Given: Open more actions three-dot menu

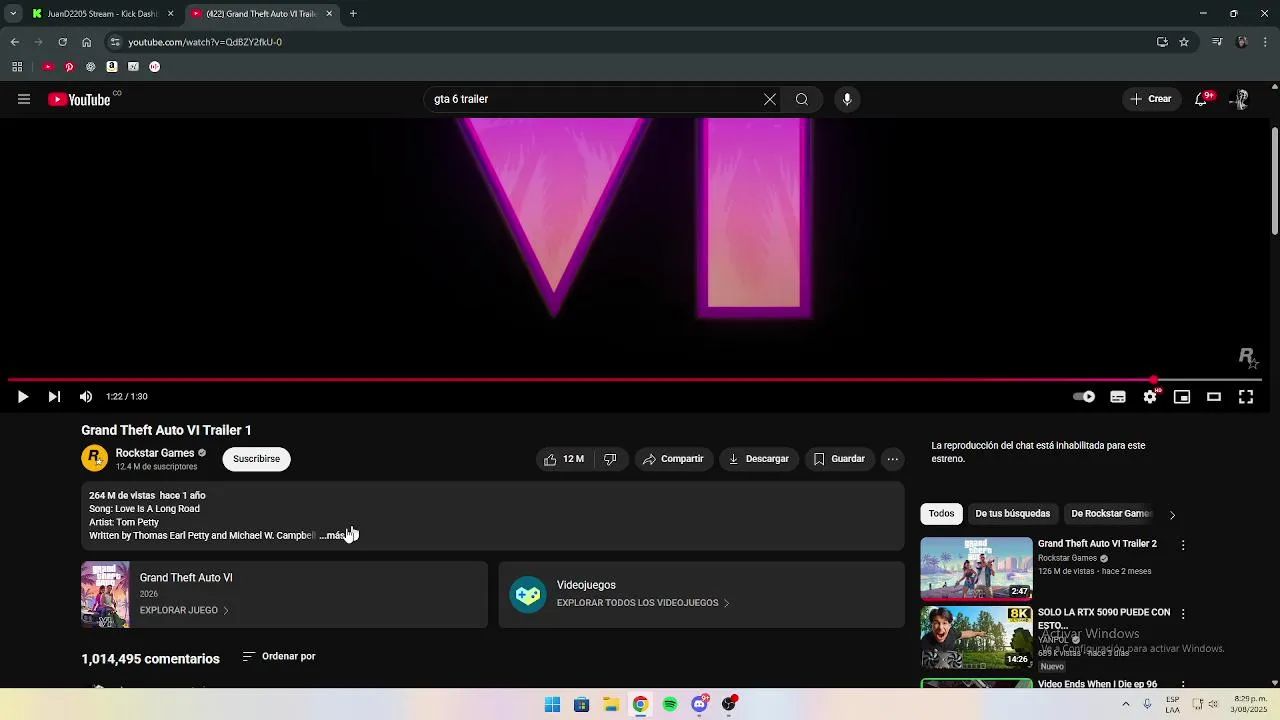Looking at the screenshot, I should (893, 459).
